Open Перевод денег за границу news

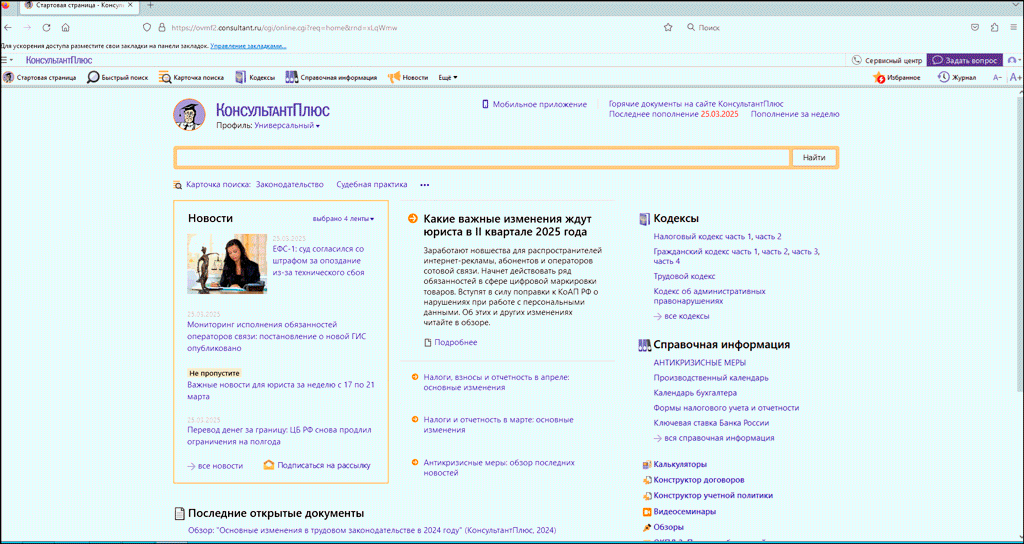point(279,436)
